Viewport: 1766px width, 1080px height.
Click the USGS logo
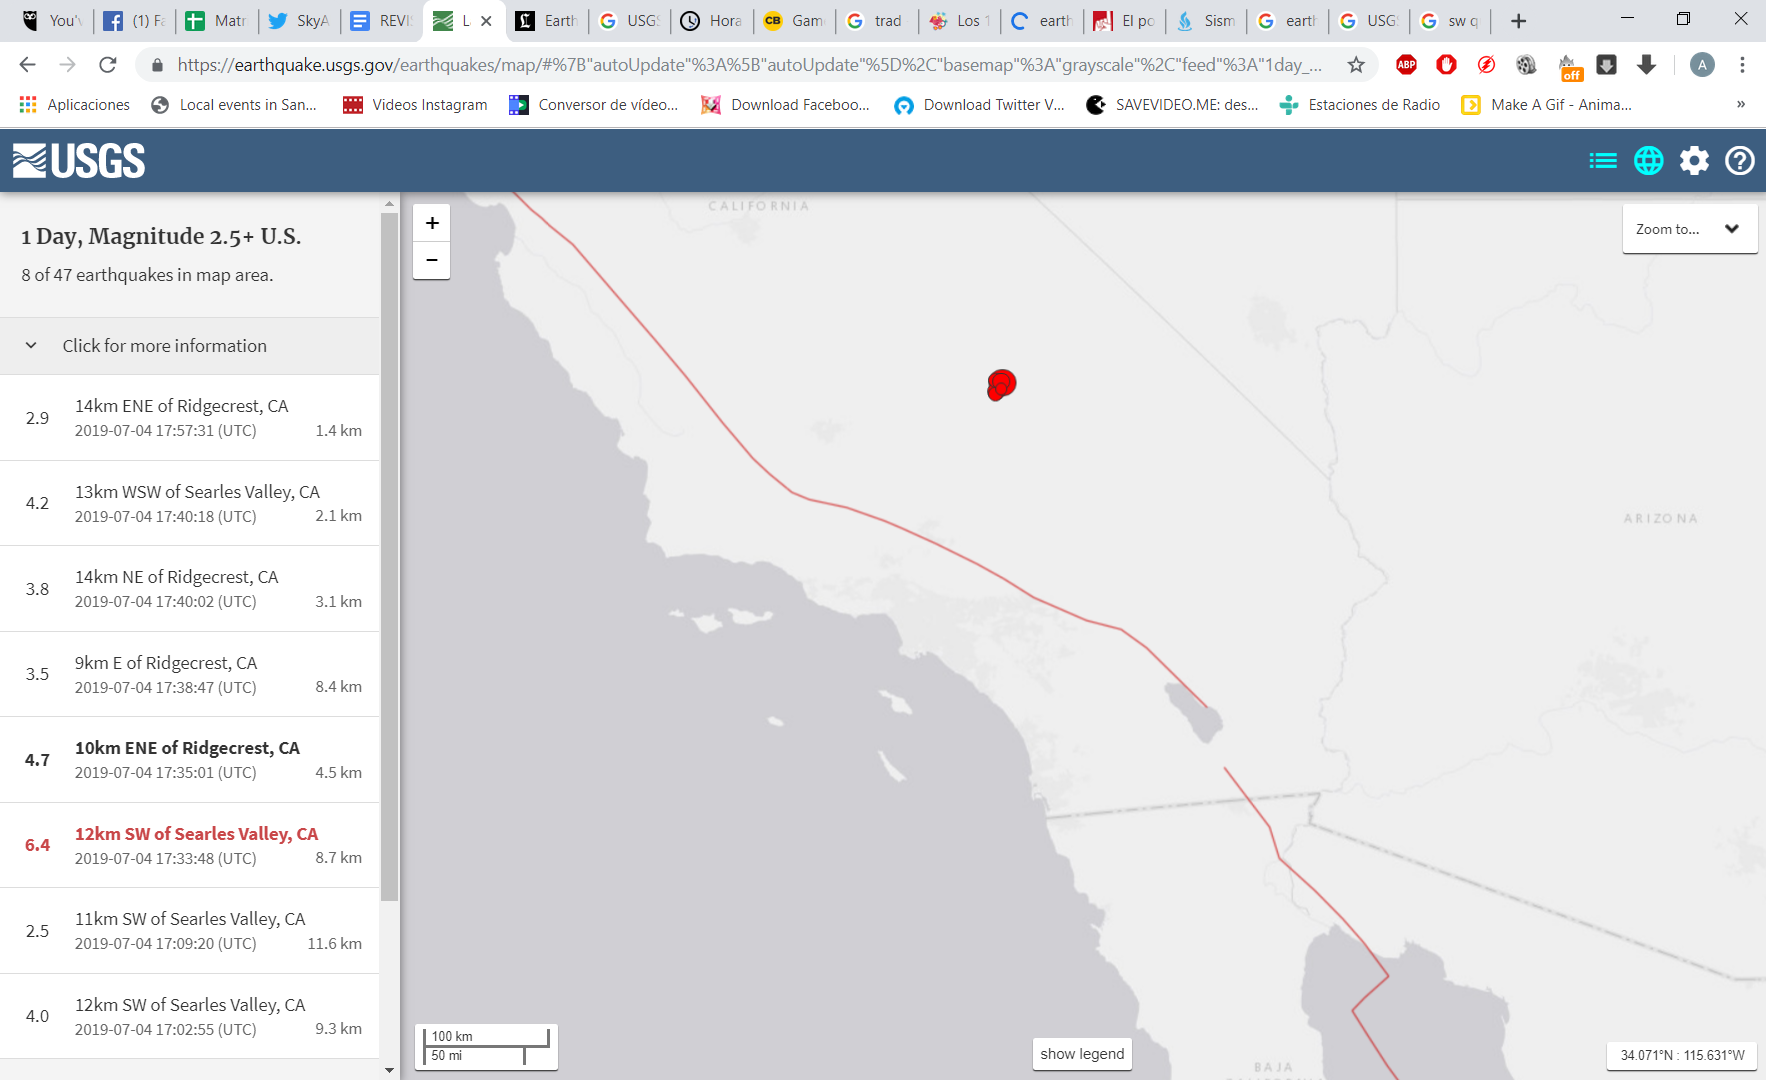click(78, 160)
